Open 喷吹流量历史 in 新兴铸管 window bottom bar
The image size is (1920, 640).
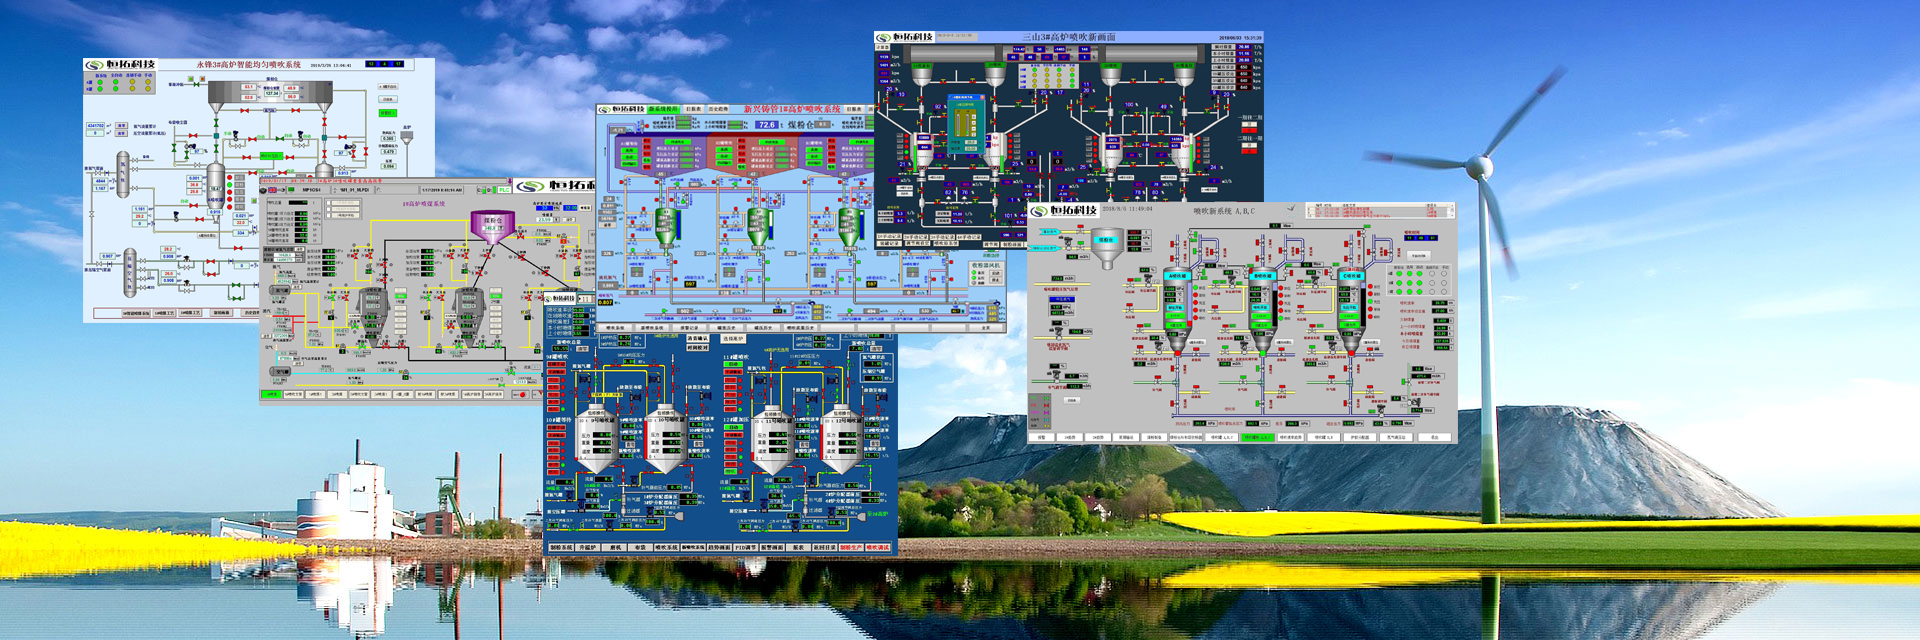[x=800, y=328]
